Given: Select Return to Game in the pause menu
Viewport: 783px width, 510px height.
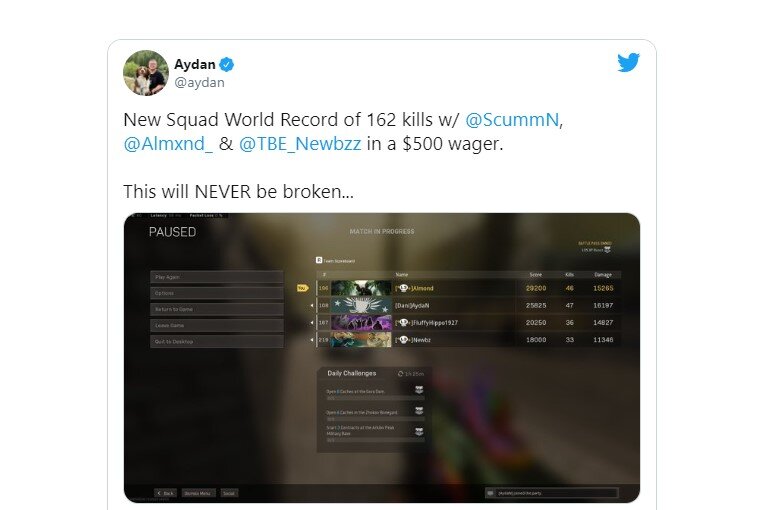Looking at the screenshot, I should tap(217, 309).
